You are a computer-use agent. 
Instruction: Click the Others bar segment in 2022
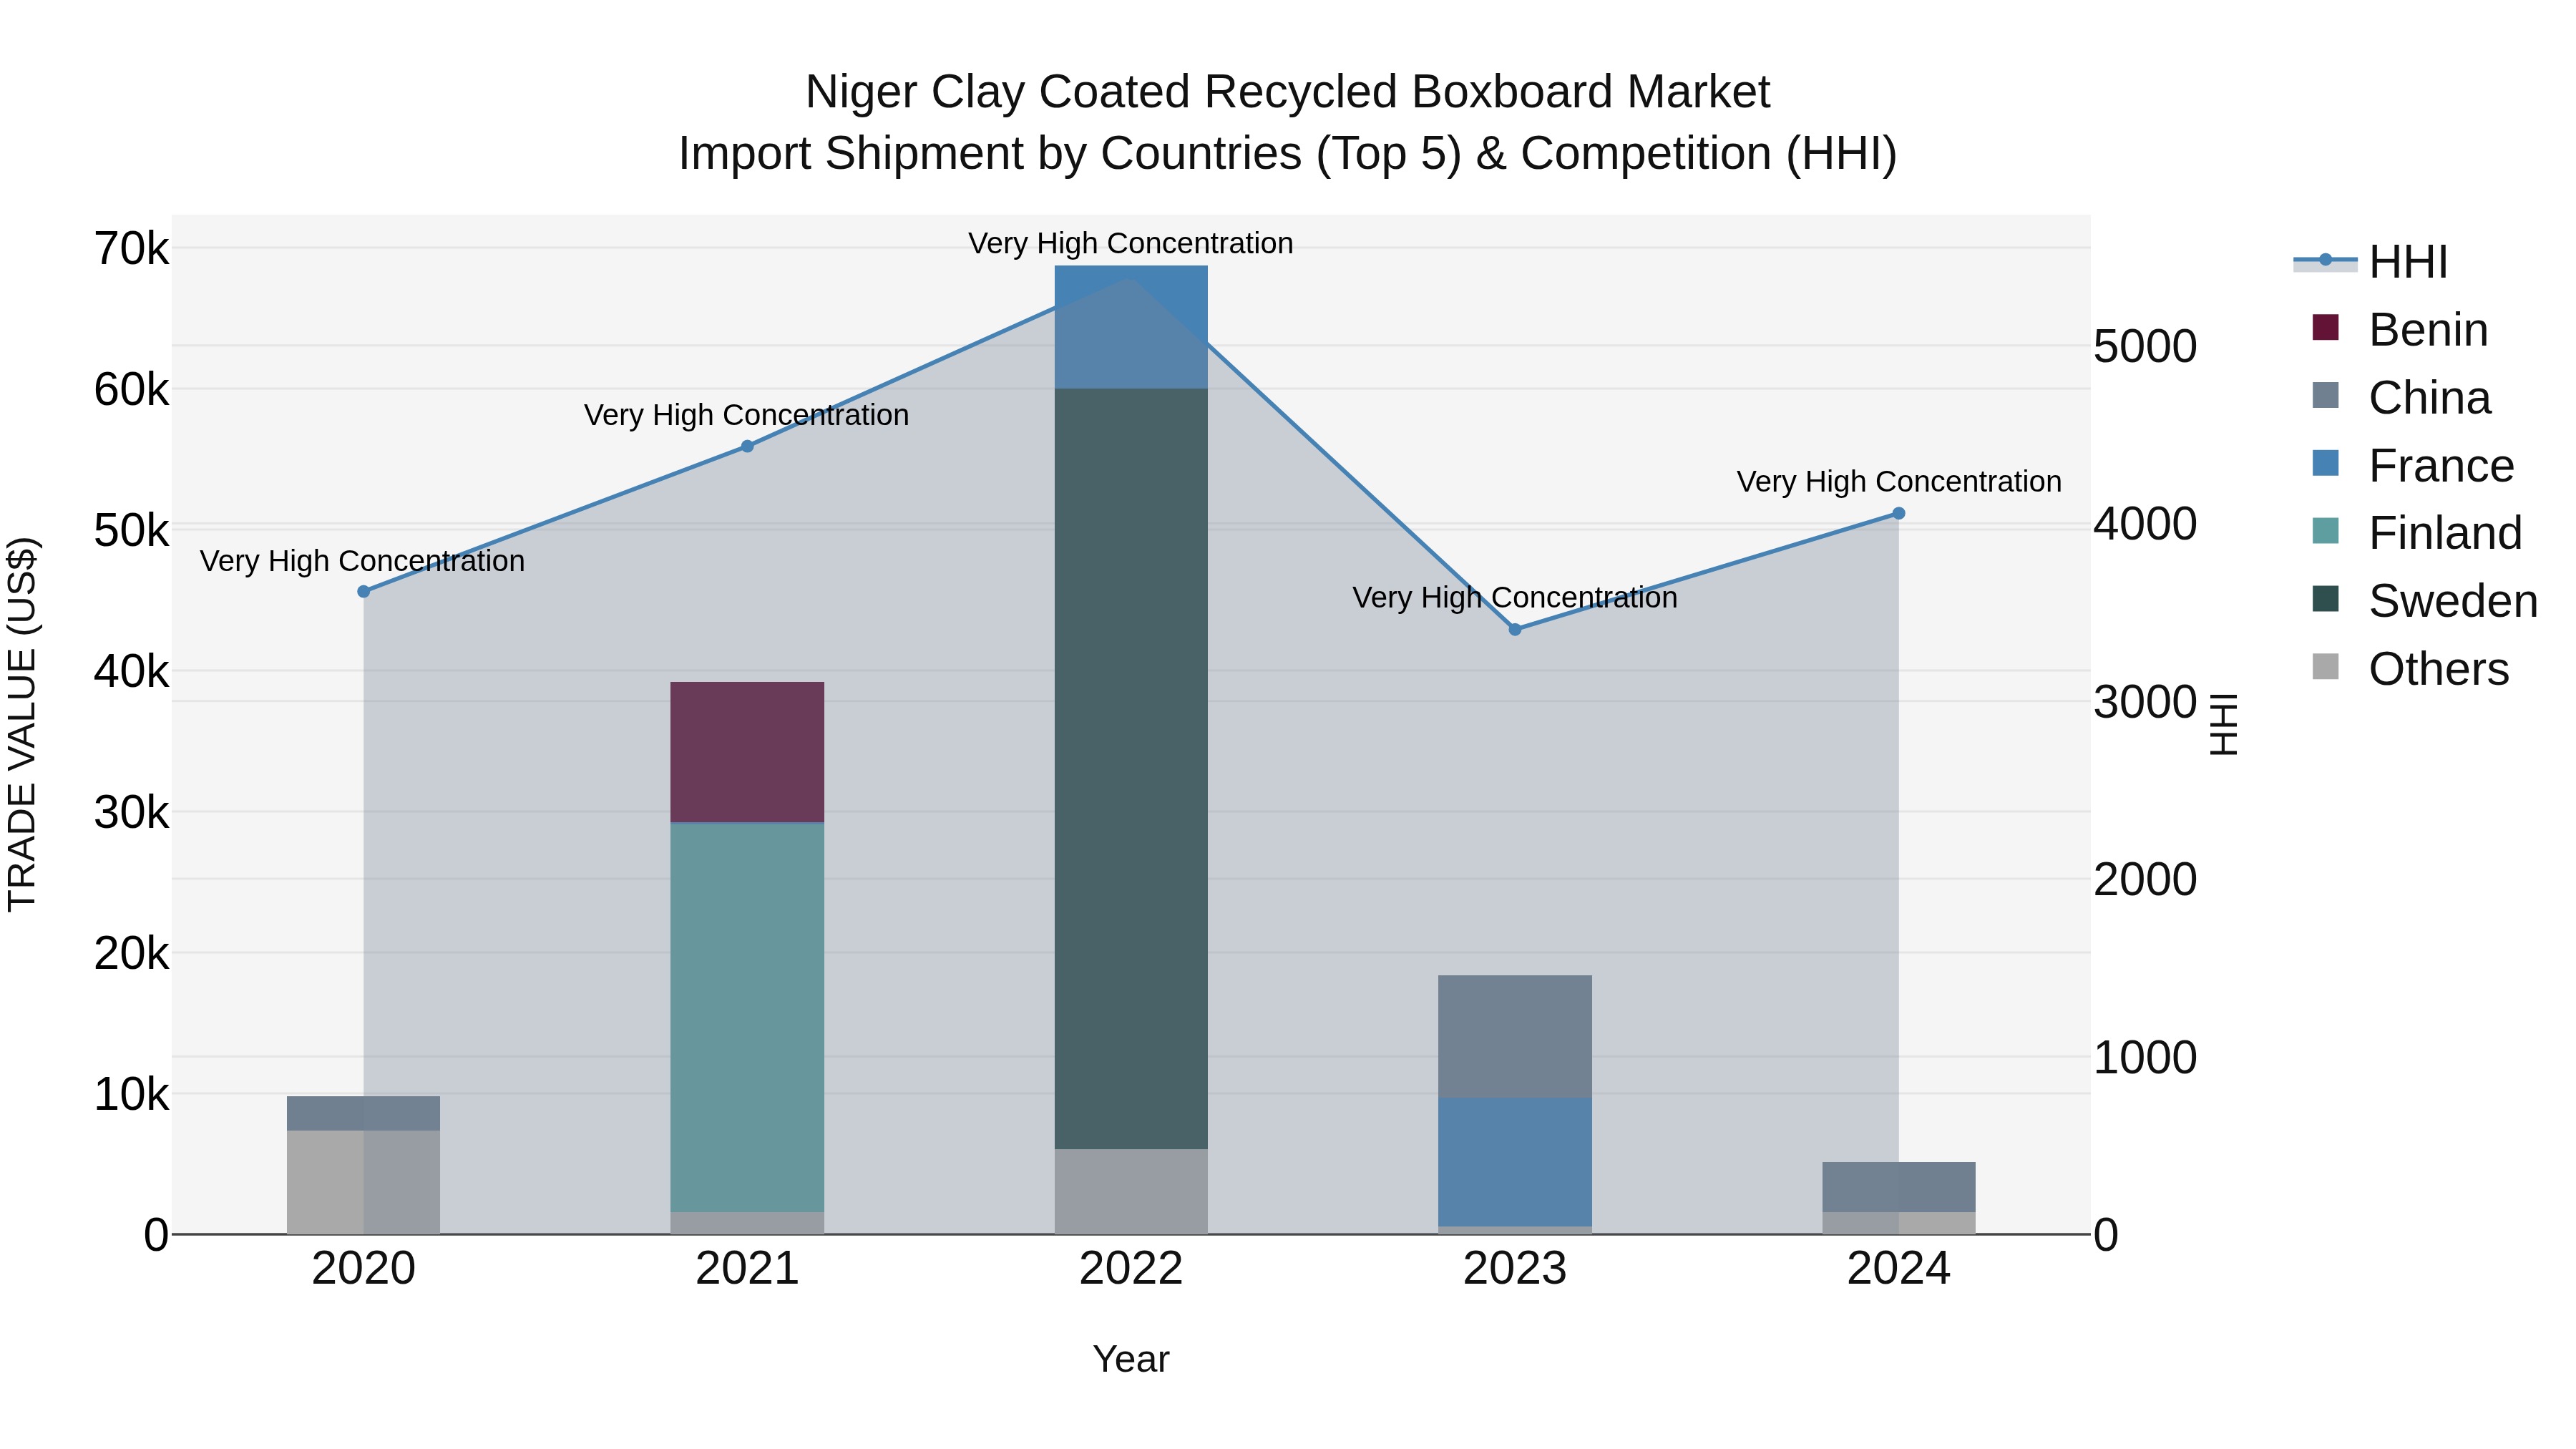1131,1191
